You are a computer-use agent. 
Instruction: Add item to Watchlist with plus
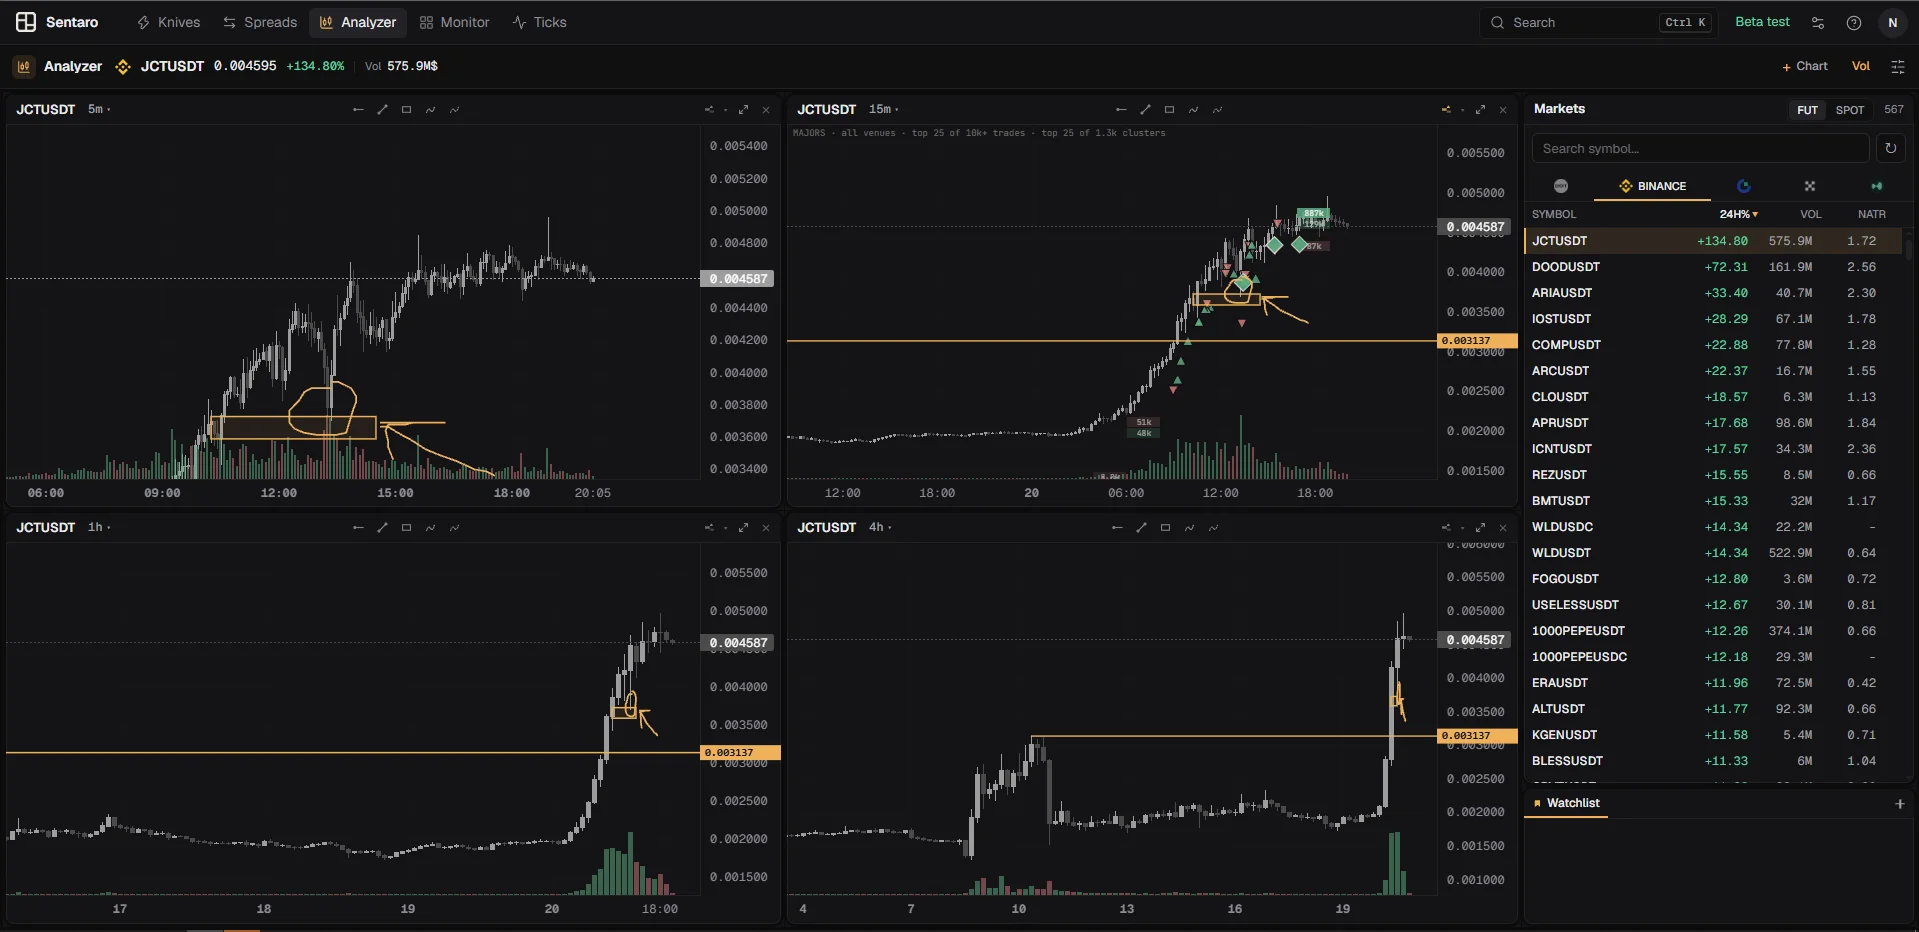1900,804
